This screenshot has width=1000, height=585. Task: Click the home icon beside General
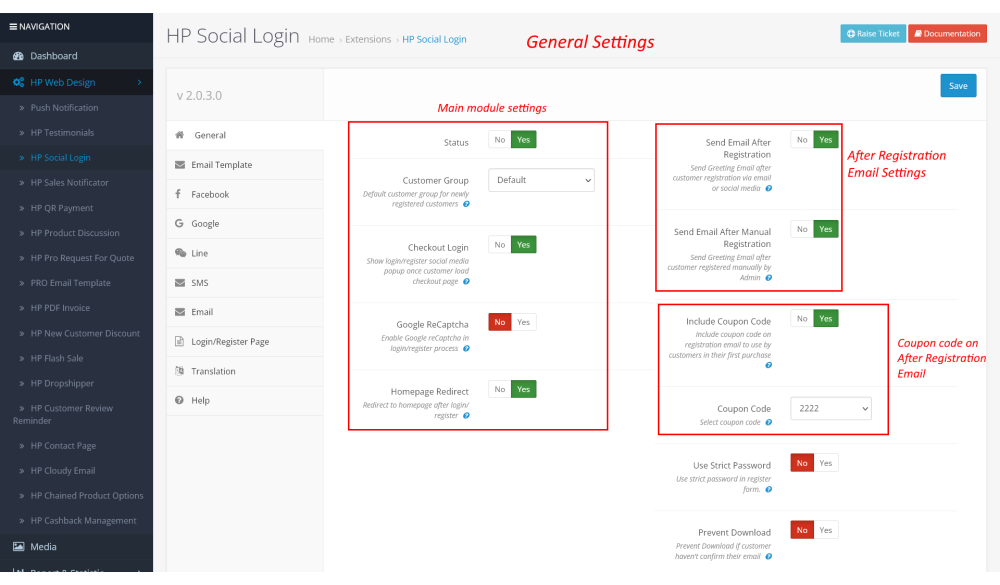[x=180, y=135]
